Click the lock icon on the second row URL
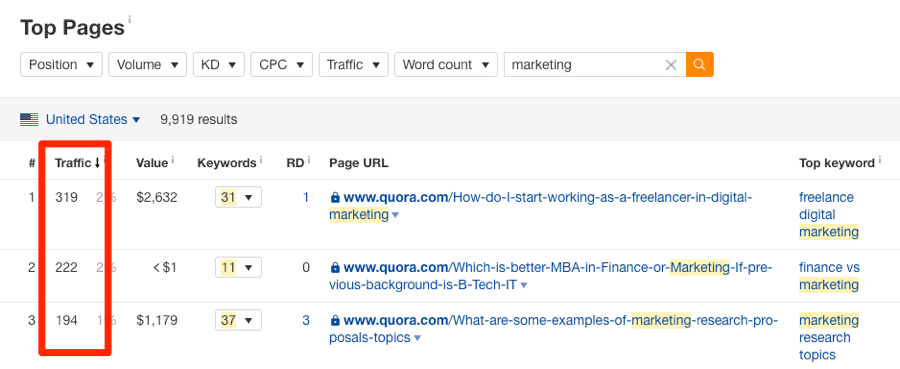The width and height of the screenshot is (900, 369). [x=335, y=267]
